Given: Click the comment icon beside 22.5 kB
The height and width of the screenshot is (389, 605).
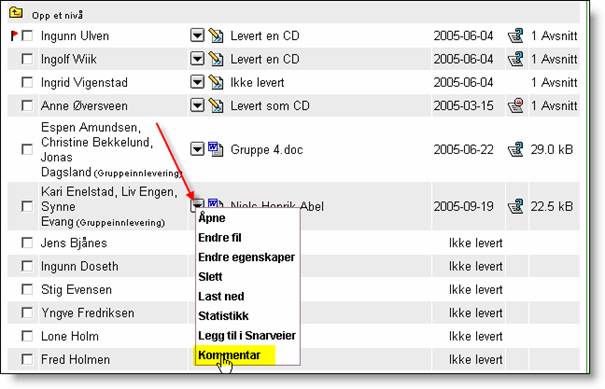Looking at the screenshot, I should (x=515, y=206).
